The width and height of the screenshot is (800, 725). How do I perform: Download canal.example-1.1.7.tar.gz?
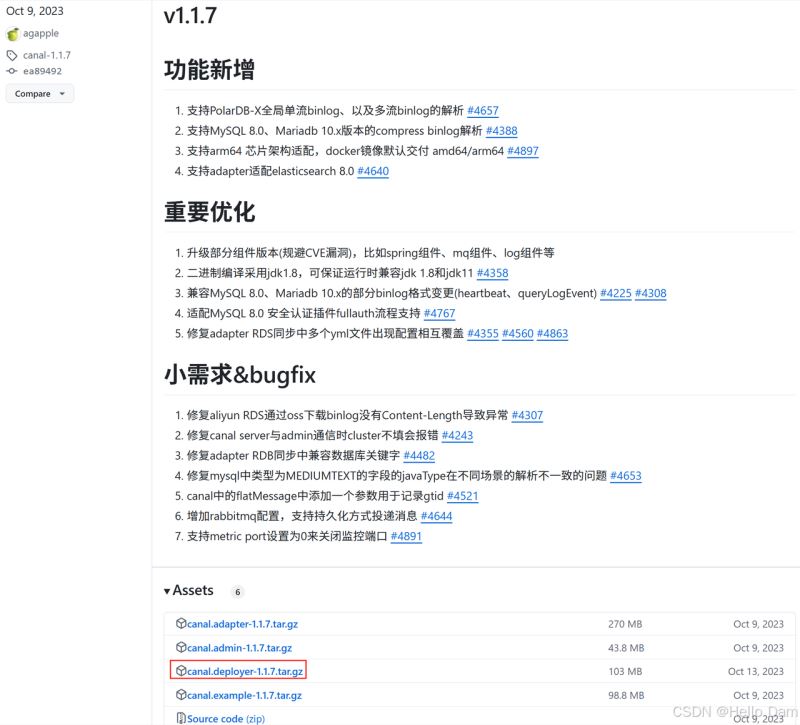pos(244,695)
